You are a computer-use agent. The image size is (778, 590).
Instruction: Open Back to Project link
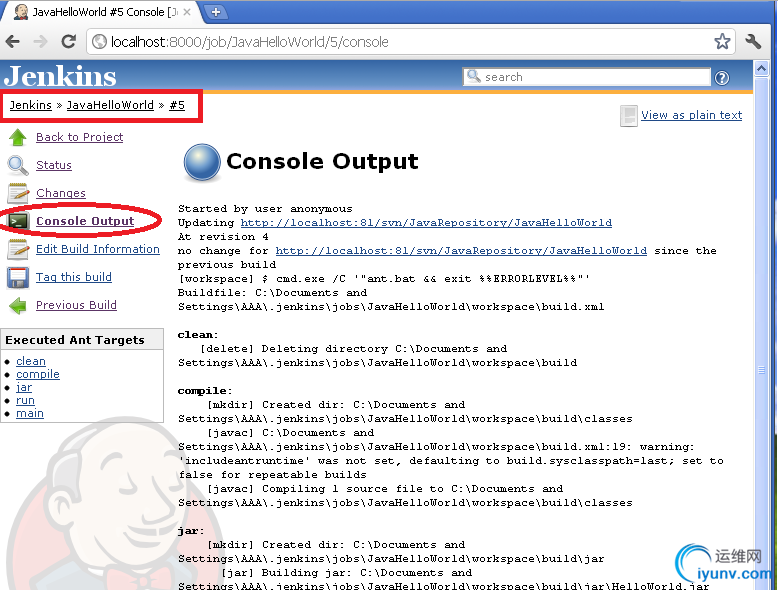79,137
